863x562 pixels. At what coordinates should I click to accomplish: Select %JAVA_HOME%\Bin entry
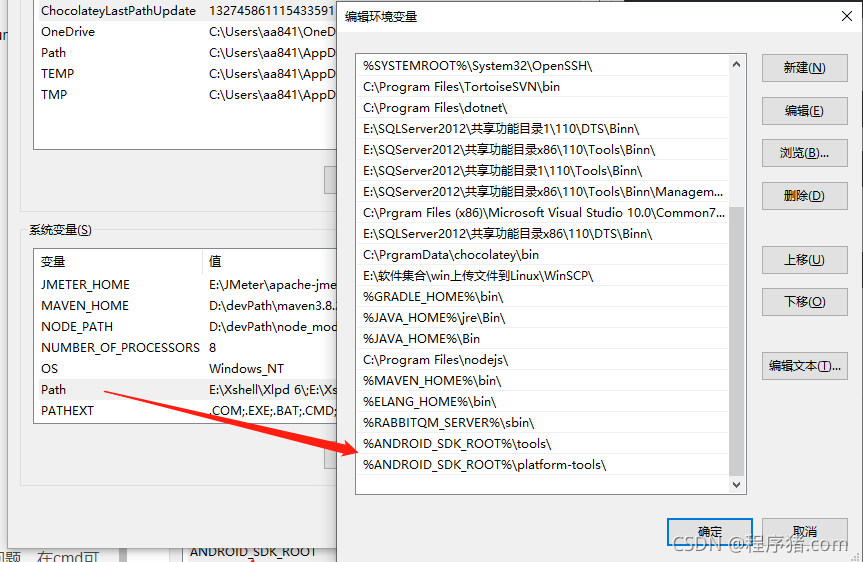(542, 339)
